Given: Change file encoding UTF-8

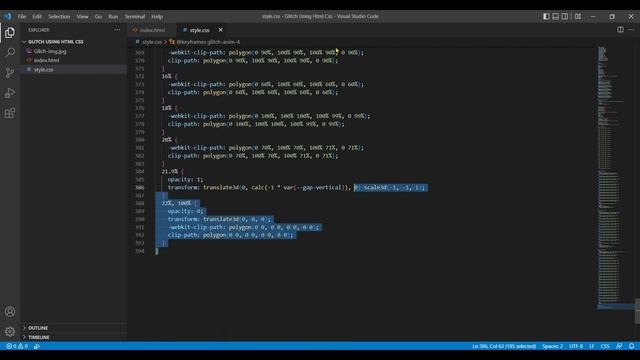Looking at the screenshot, I should tap(576, 346).
